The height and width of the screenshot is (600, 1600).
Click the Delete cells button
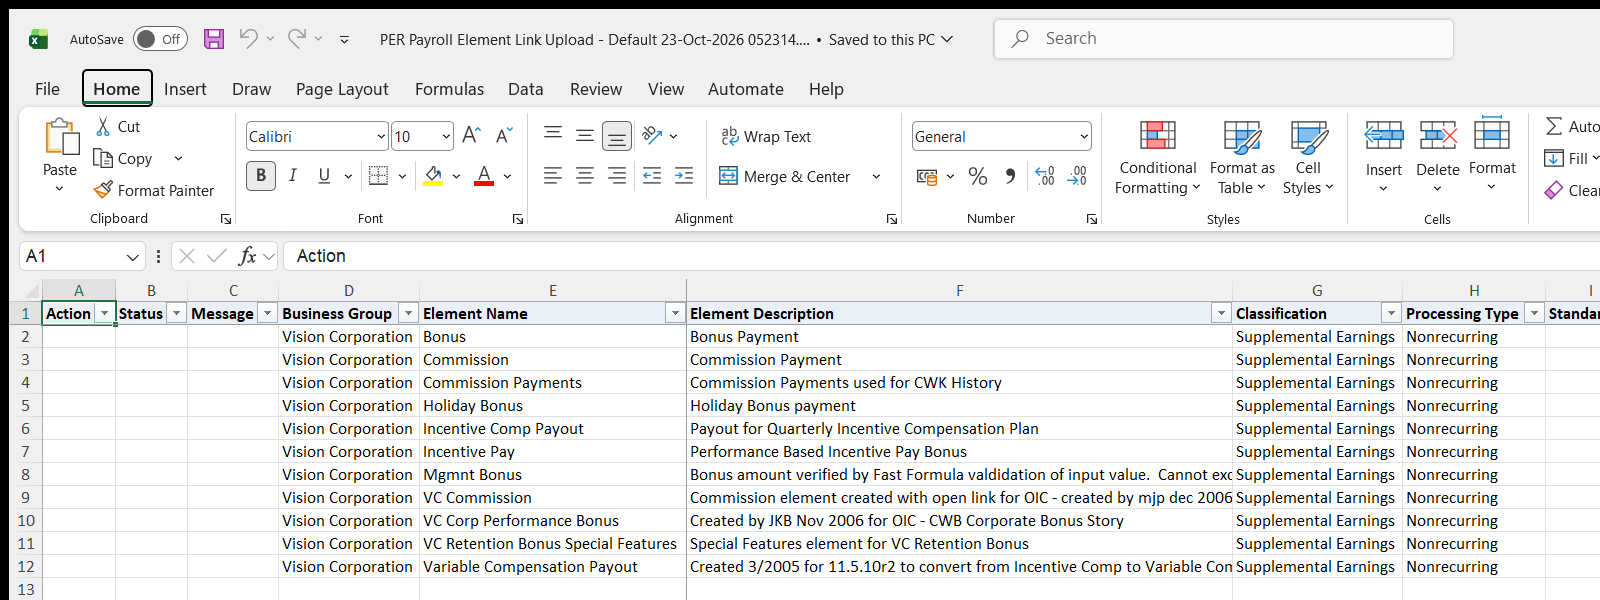click(1438, 158)
